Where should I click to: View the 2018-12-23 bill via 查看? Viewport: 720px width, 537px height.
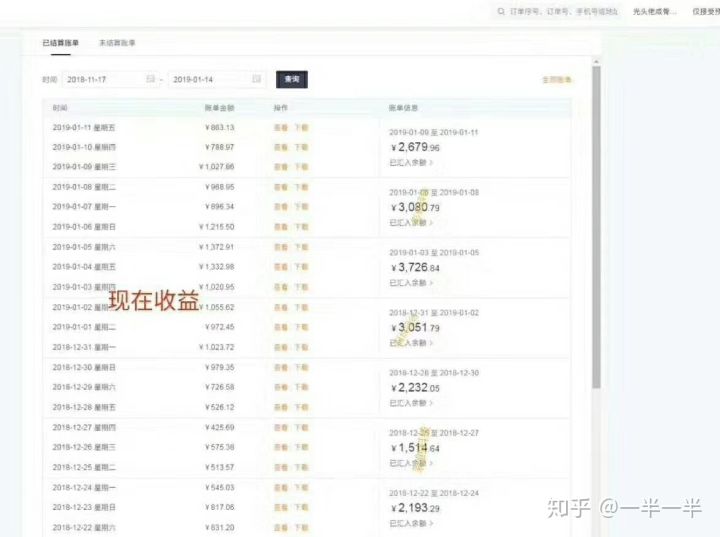pyautogui.click(x=281, y=508)
